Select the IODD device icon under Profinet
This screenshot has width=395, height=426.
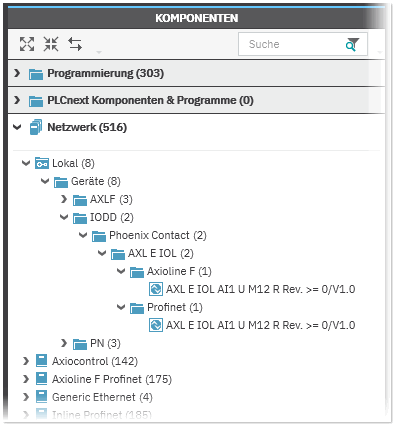tap(156, 325)
